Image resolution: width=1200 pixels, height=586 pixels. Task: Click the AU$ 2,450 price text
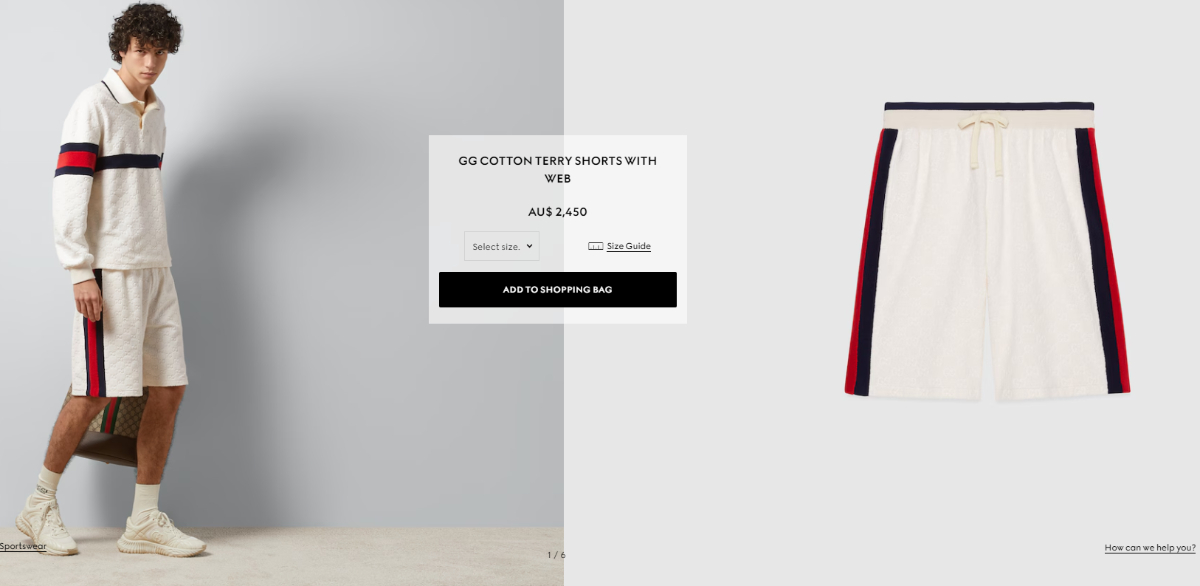(x=558, y=212)
